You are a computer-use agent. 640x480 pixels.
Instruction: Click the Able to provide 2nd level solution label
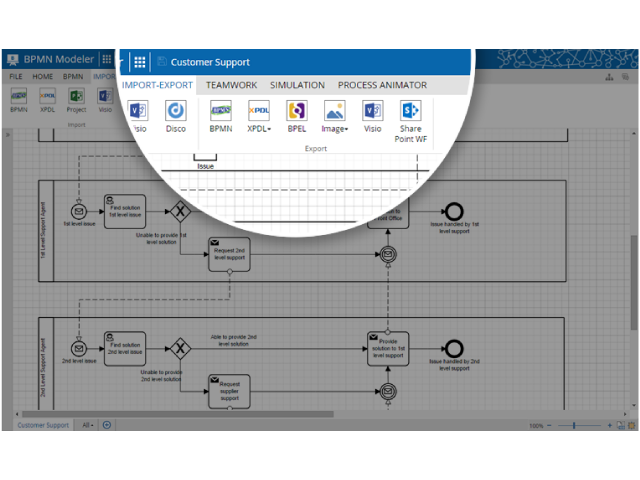click(233, 340)
